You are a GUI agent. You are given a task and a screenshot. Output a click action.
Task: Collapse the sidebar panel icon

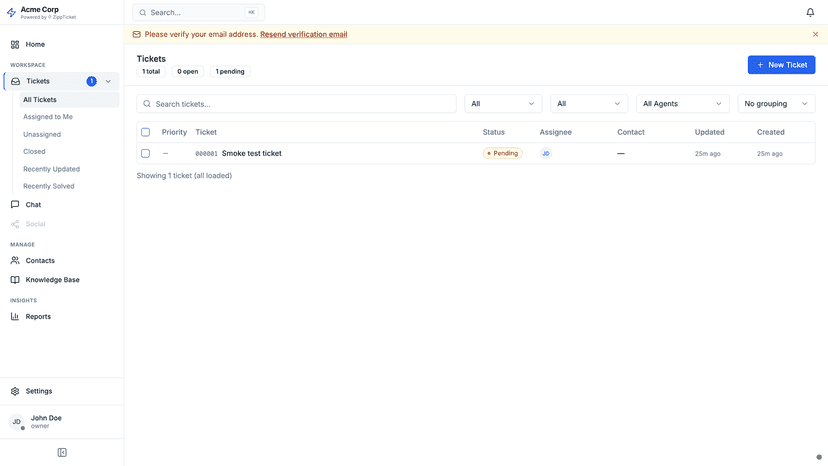point(62,452)
